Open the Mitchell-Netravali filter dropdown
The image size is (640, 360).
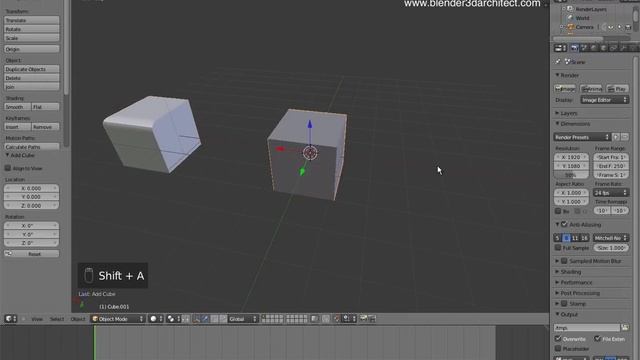pos(611,238)
